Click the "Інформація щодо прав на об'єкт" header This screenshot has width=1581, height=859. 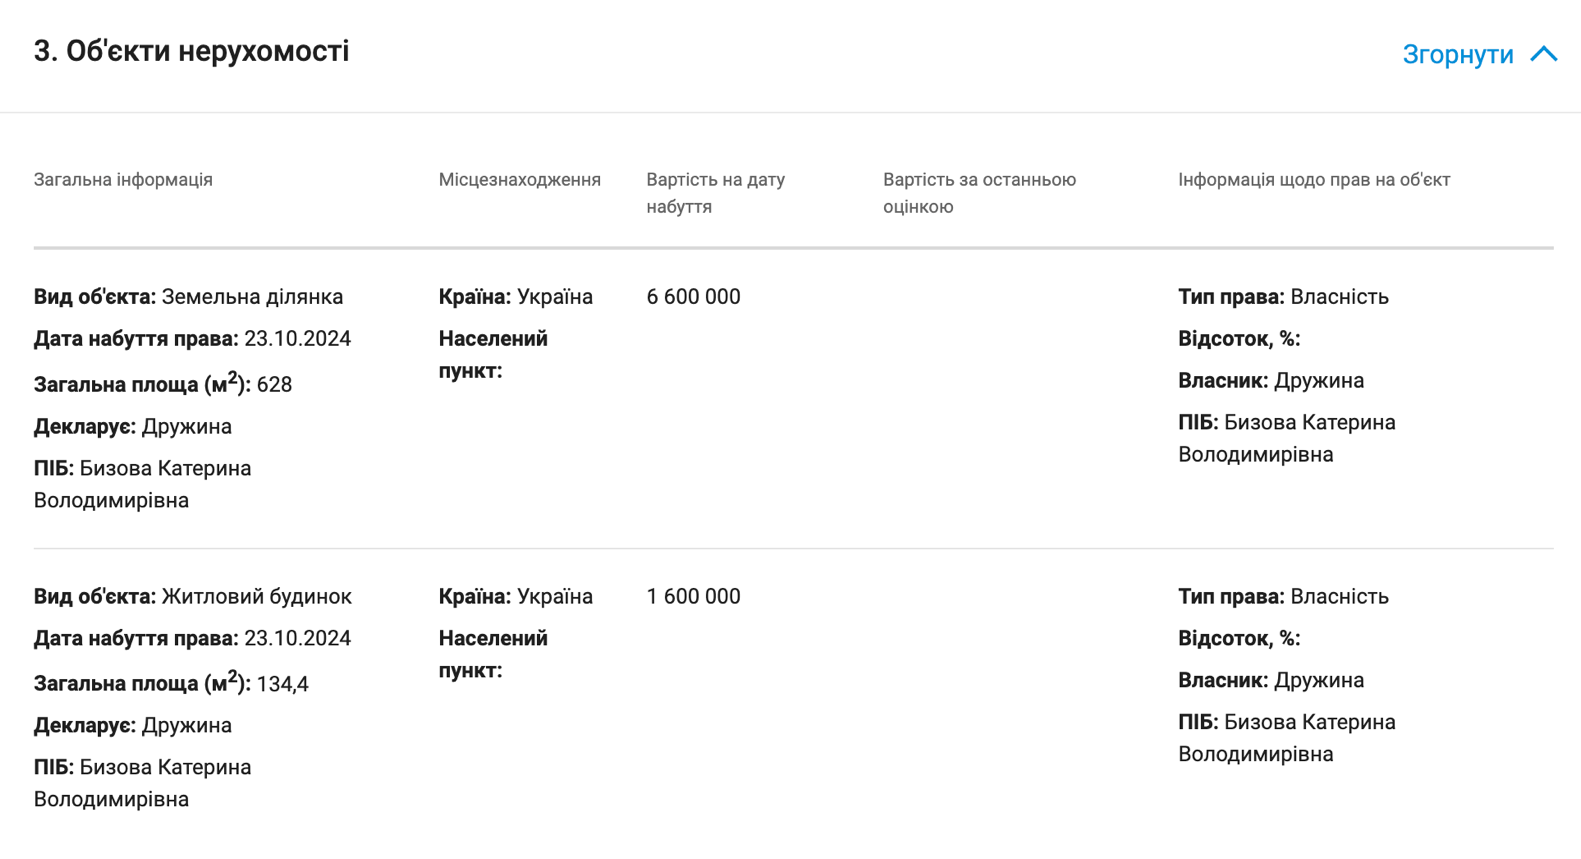pos(1313,180)
